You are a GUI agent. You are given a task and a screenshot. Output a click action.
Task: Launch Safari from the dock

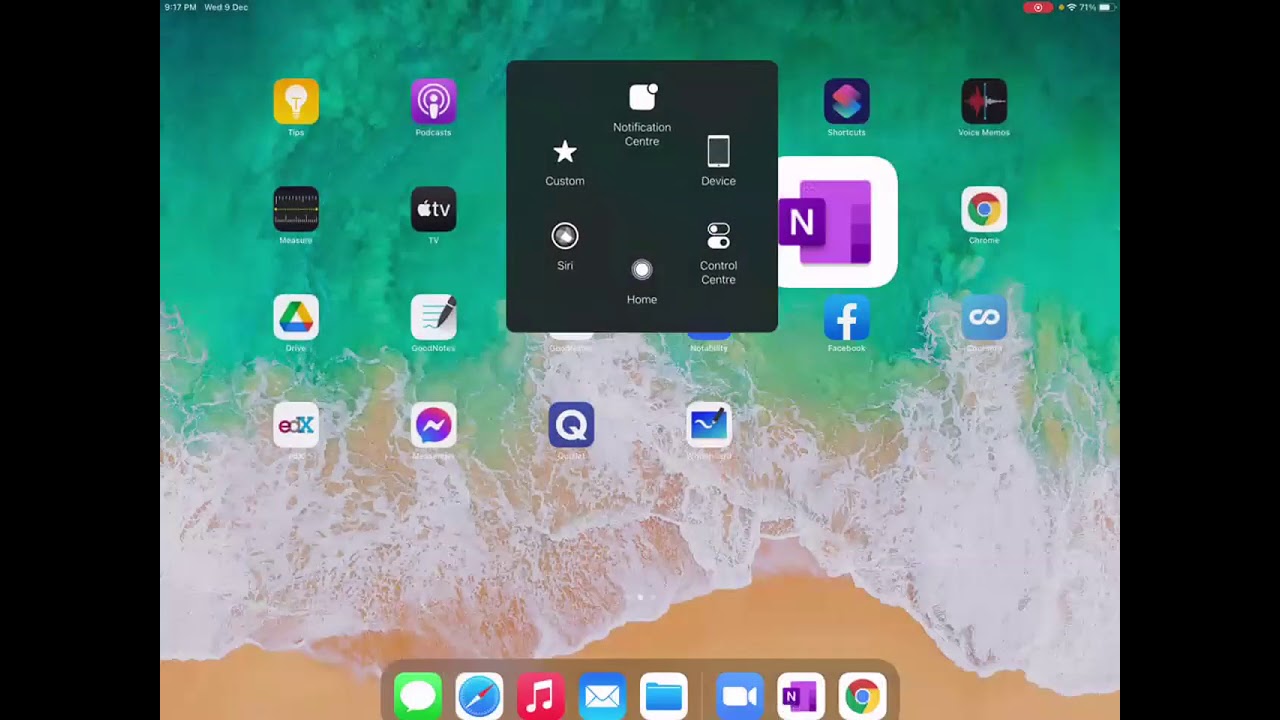click(479, 696)
